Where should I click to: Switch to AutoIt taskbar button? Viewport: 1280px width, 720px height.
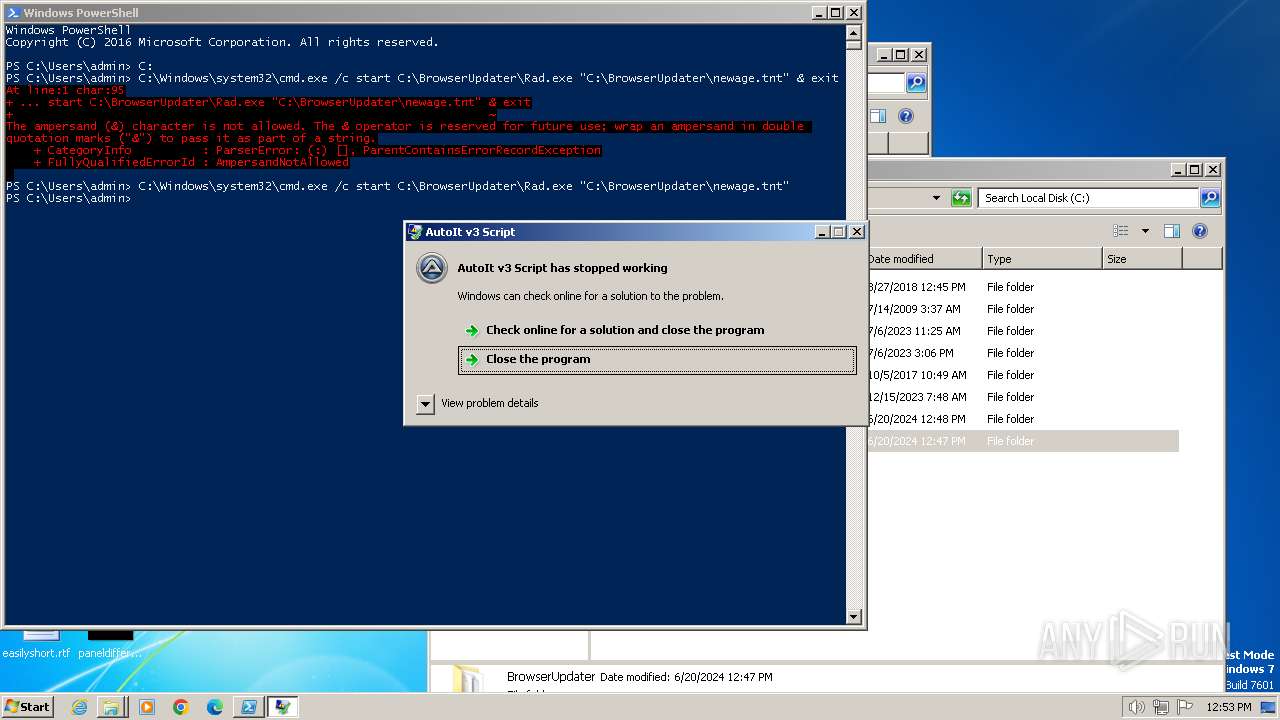click(x=283, y=707)
